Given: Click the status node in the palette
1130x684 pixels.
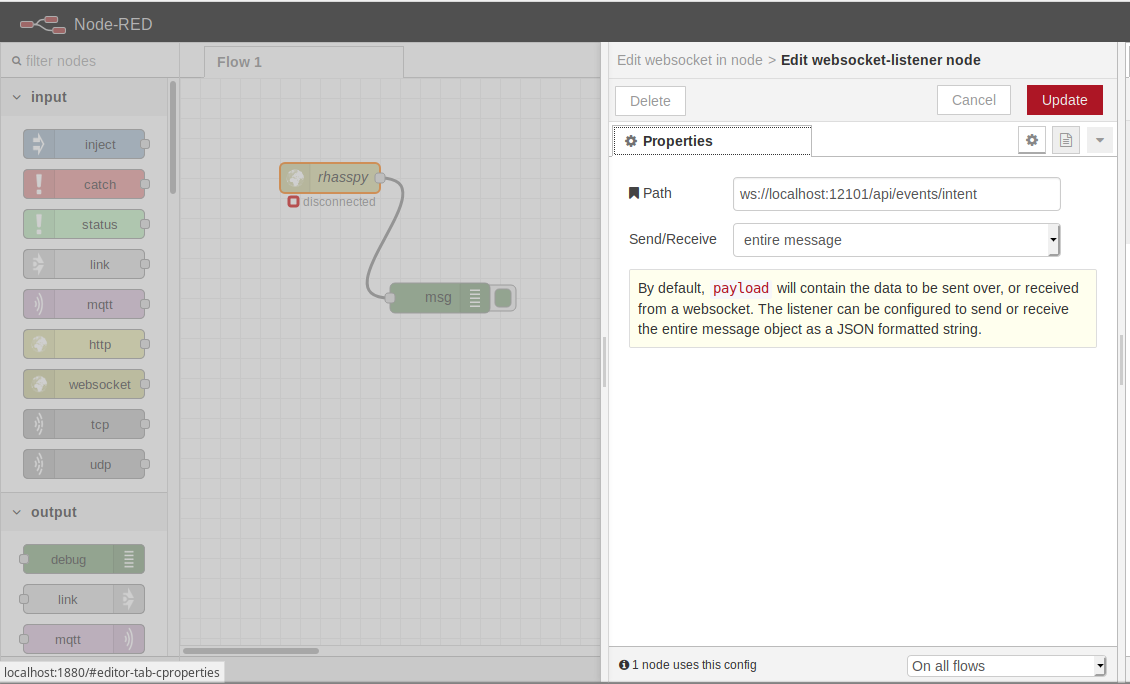Looking at the screenshot, I should tap(84, 224).
